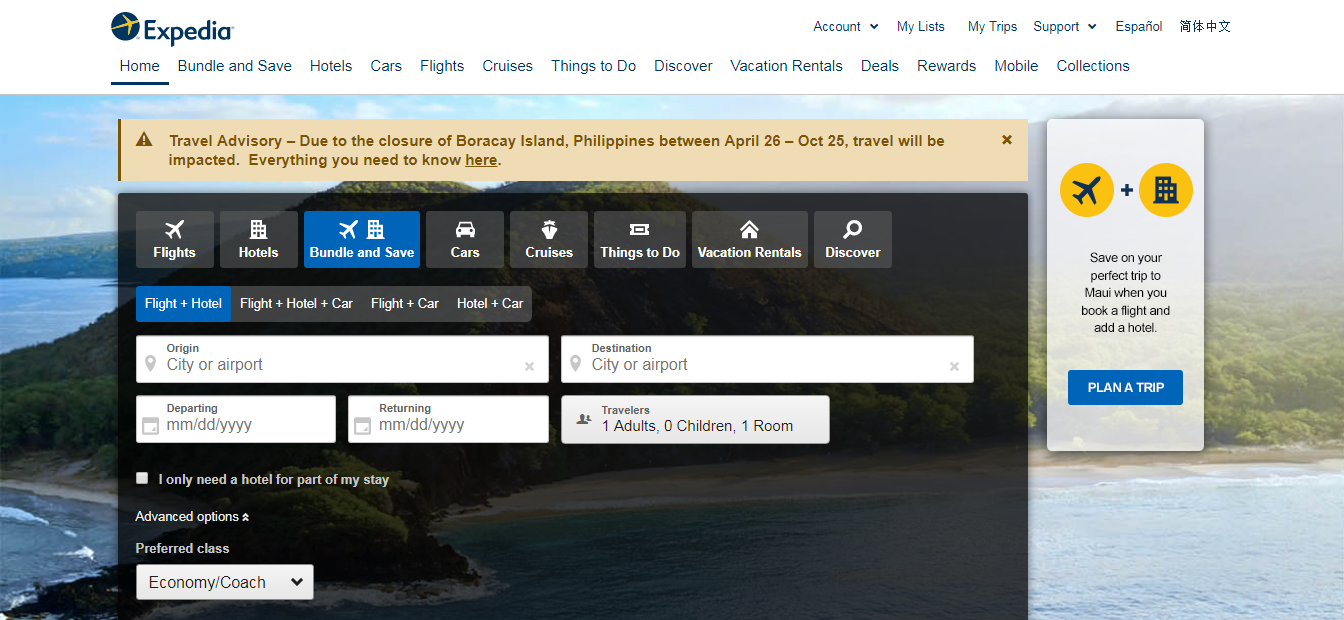1344x620 pixels.
Task: Select the Discover magnifier tab
Action: click(853, 240)
